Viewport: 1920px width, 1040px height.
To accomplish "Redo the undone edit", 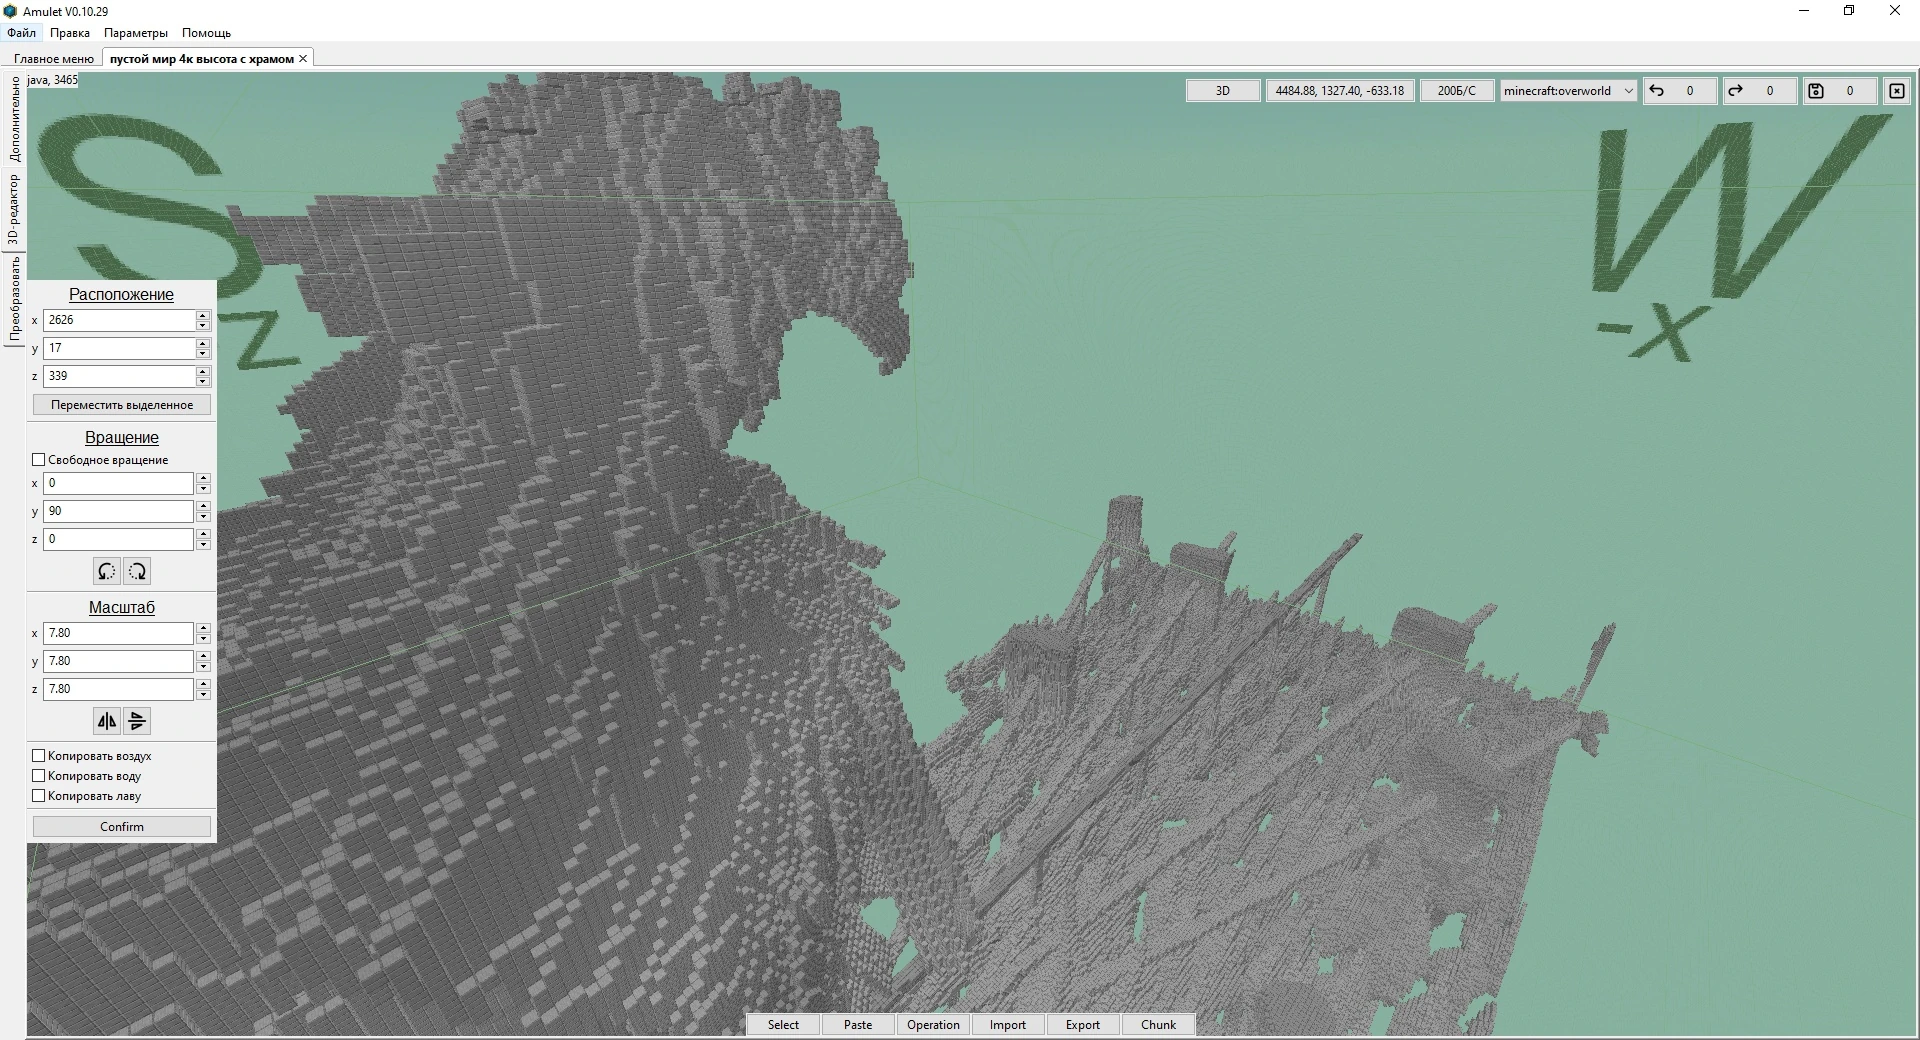I will (x=1760, y=91).
